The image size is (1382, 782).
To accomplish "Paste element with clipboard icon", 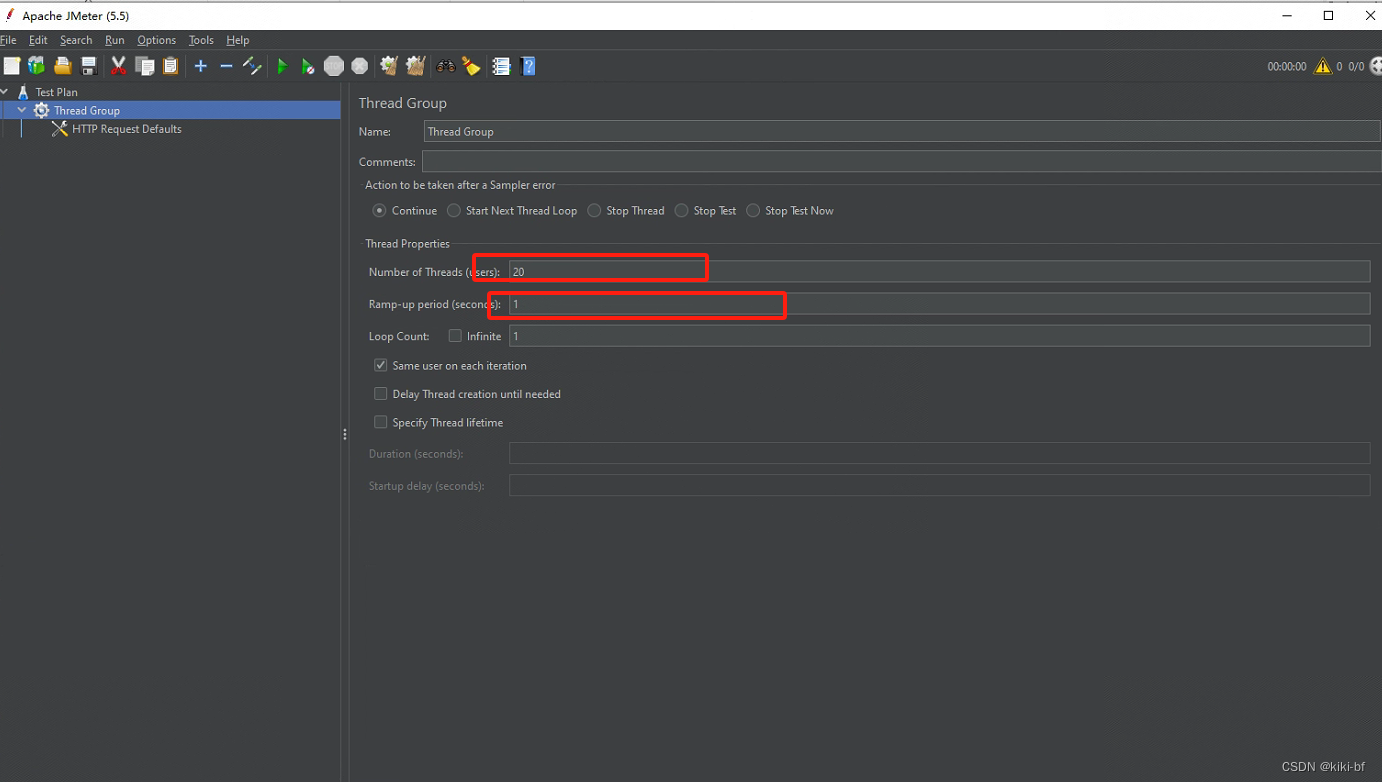I will coord(171,66).
